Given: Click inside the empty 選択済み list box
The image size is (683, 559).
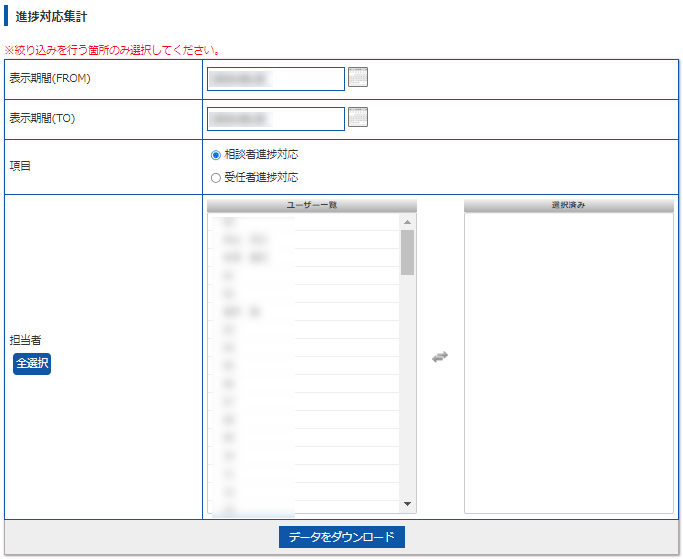Looking at the screenshot, I should [x=568, y=360].
